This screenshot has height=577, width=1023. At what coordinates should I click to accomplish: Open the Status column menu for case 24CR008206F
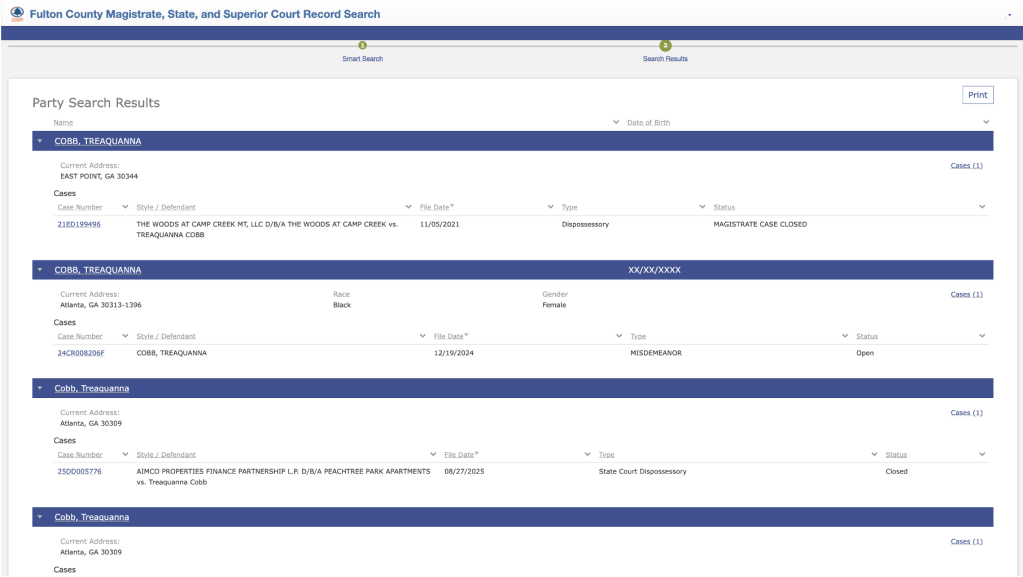982,336
